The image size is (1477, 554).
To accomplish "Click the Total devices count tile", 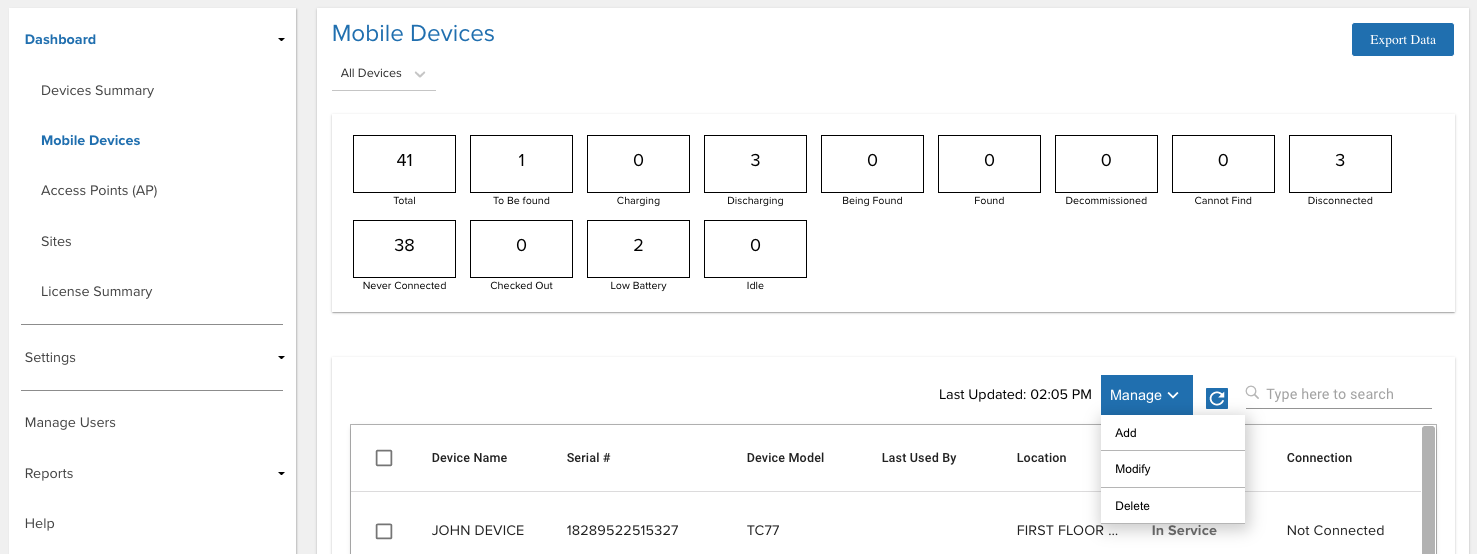I will click(404, 164).
